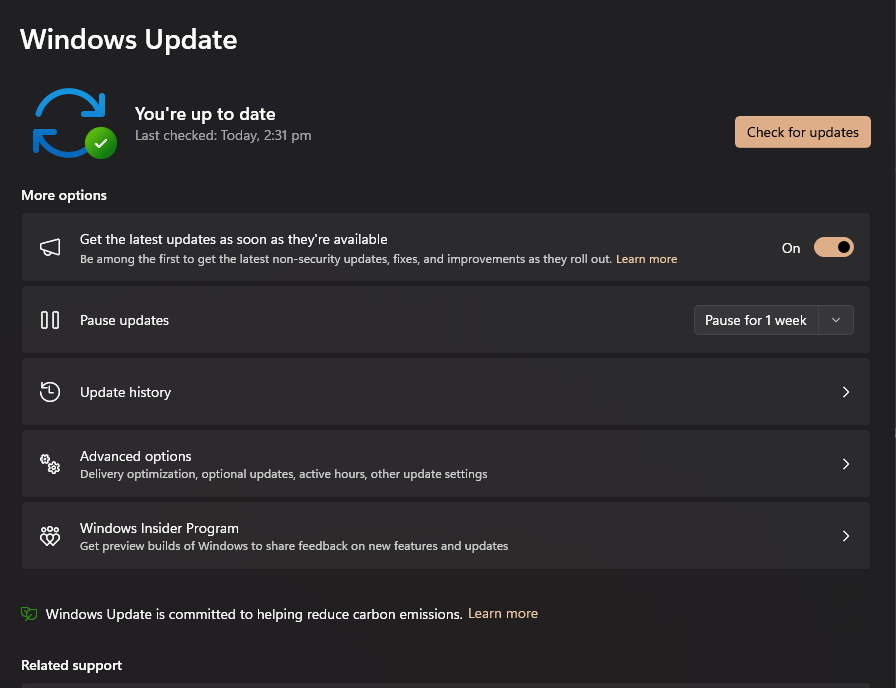Click the green checkmark badge icon
This screenshot has width=896, height=688.
[100, 143]
